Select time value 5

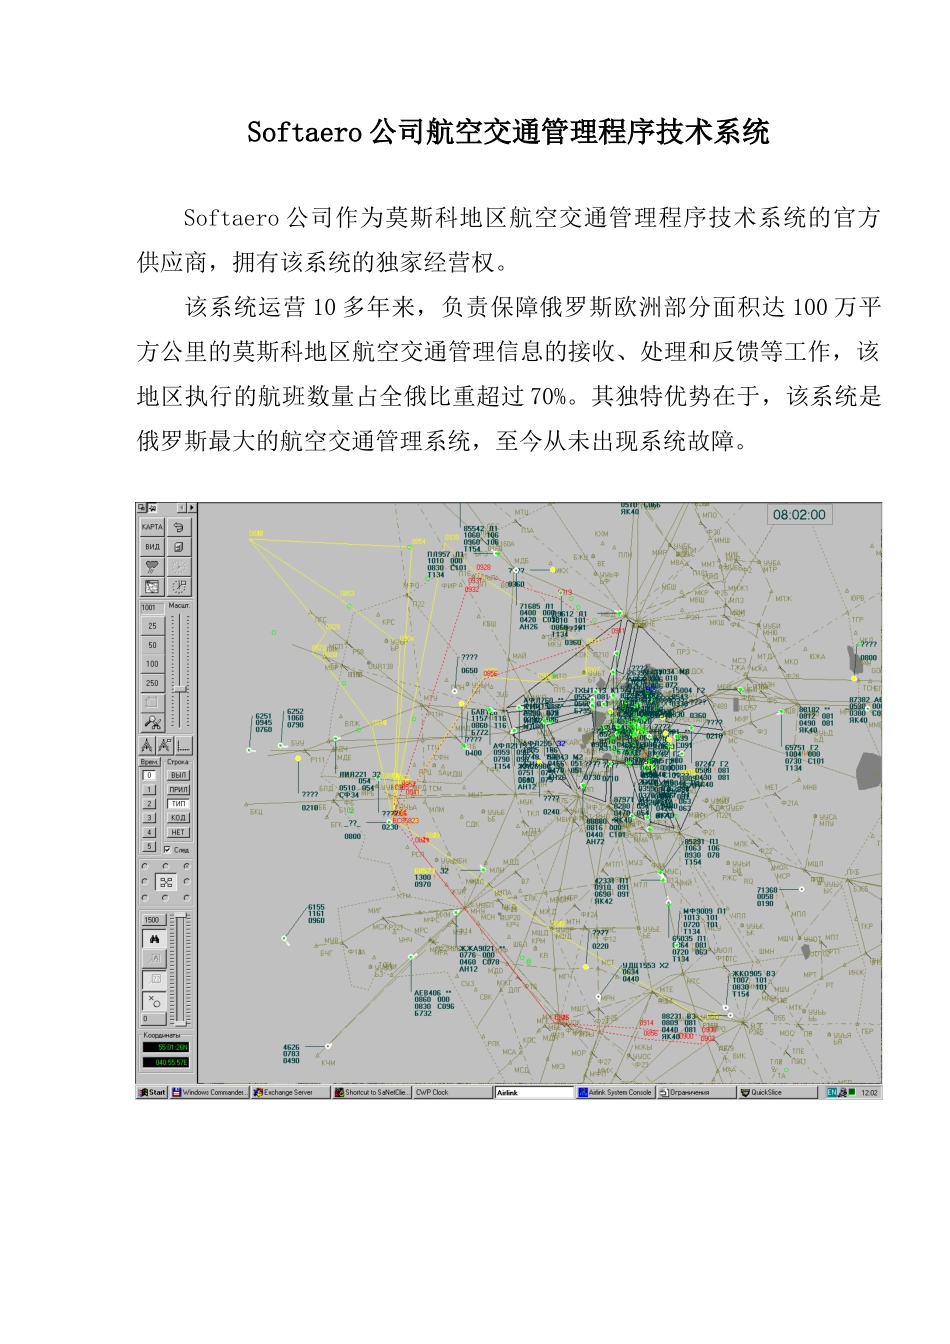(149, 846)
